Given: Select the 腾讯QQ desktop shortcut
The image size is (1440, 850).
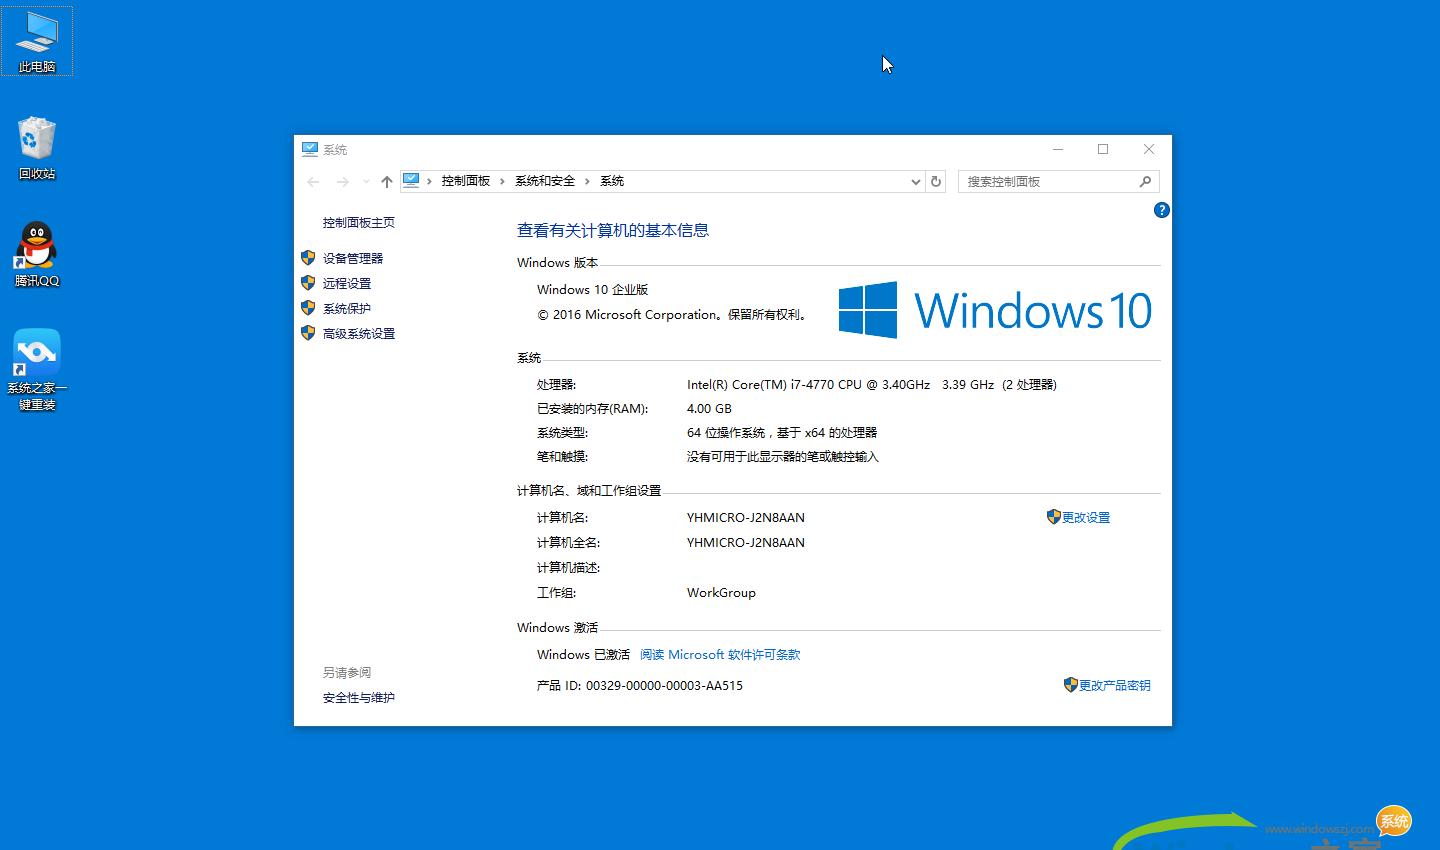Looking at the screenshot, I should 37,255.
